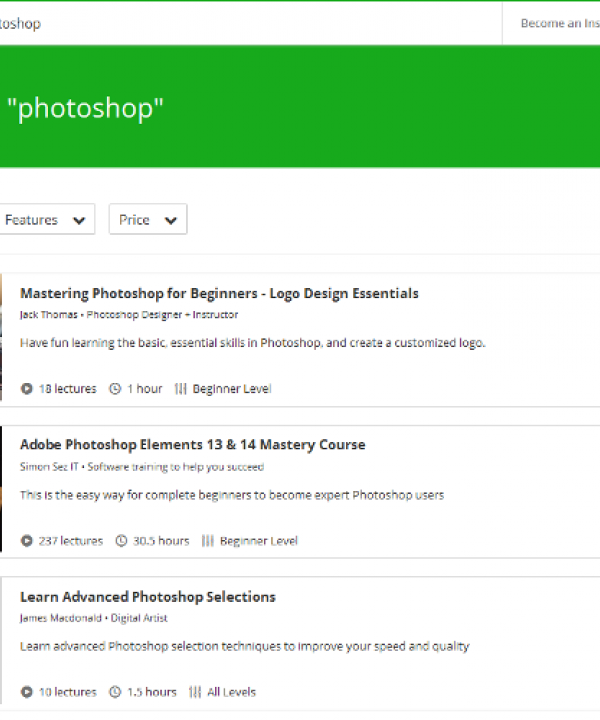600x720 pixels.
Task: Click the play icon beside 18 lectures
Action: pyautogui.click(x=27, y=389)
